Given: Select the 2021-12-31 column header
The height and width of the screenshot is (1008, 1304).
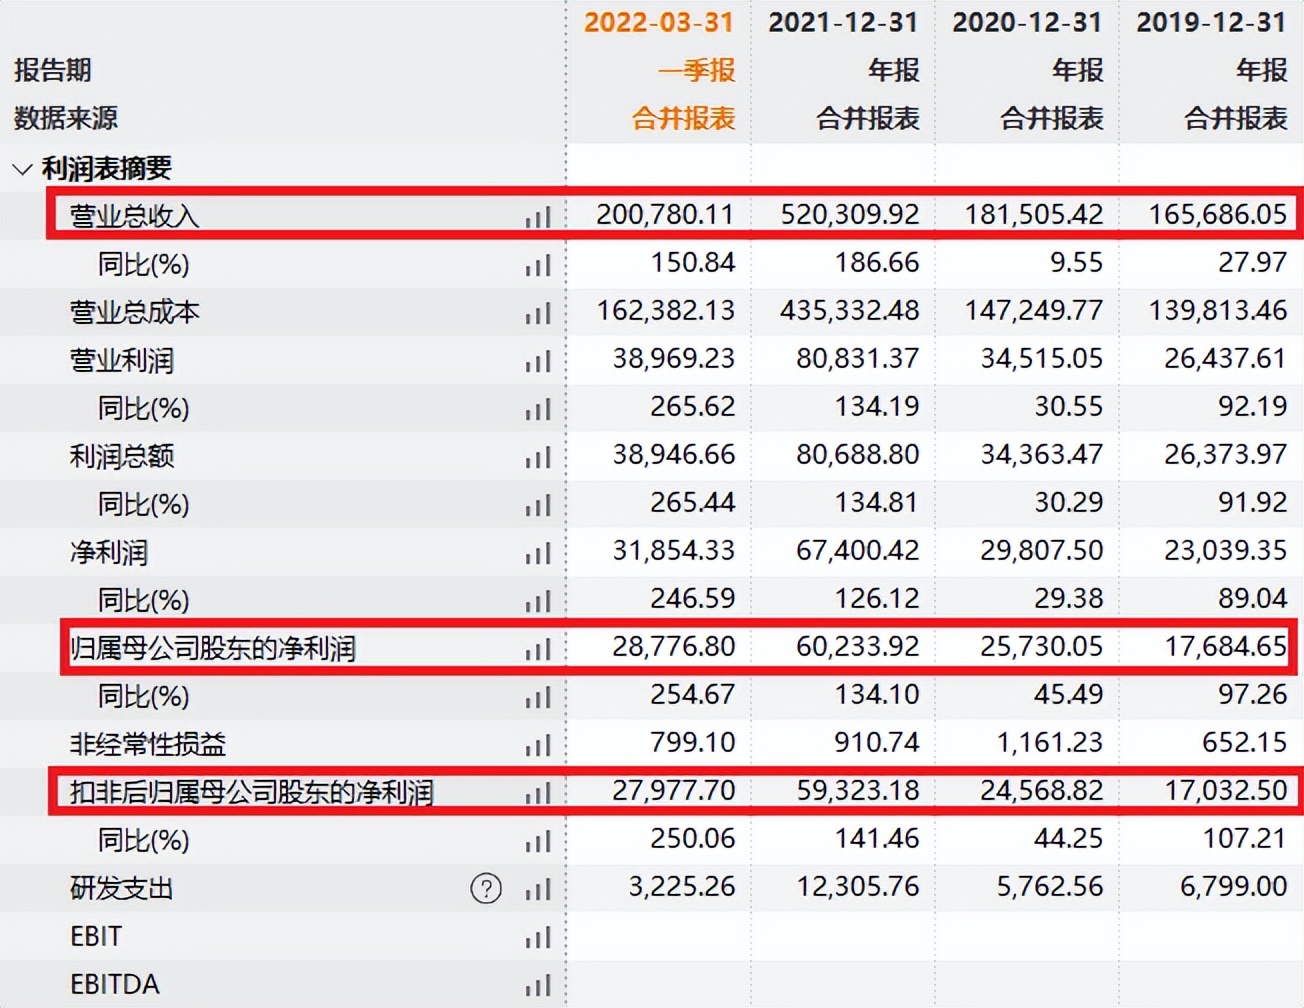Looking at the screenshot, I should coord(843,22).
